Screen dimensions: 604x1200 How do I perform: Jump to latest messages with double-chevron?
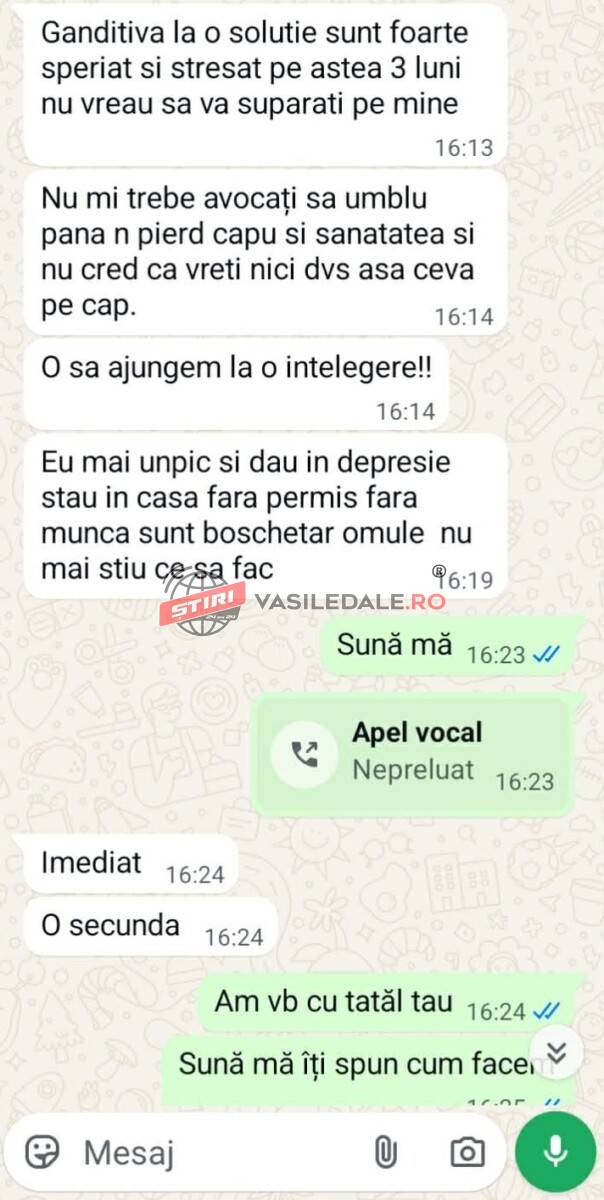[559, 1052]
